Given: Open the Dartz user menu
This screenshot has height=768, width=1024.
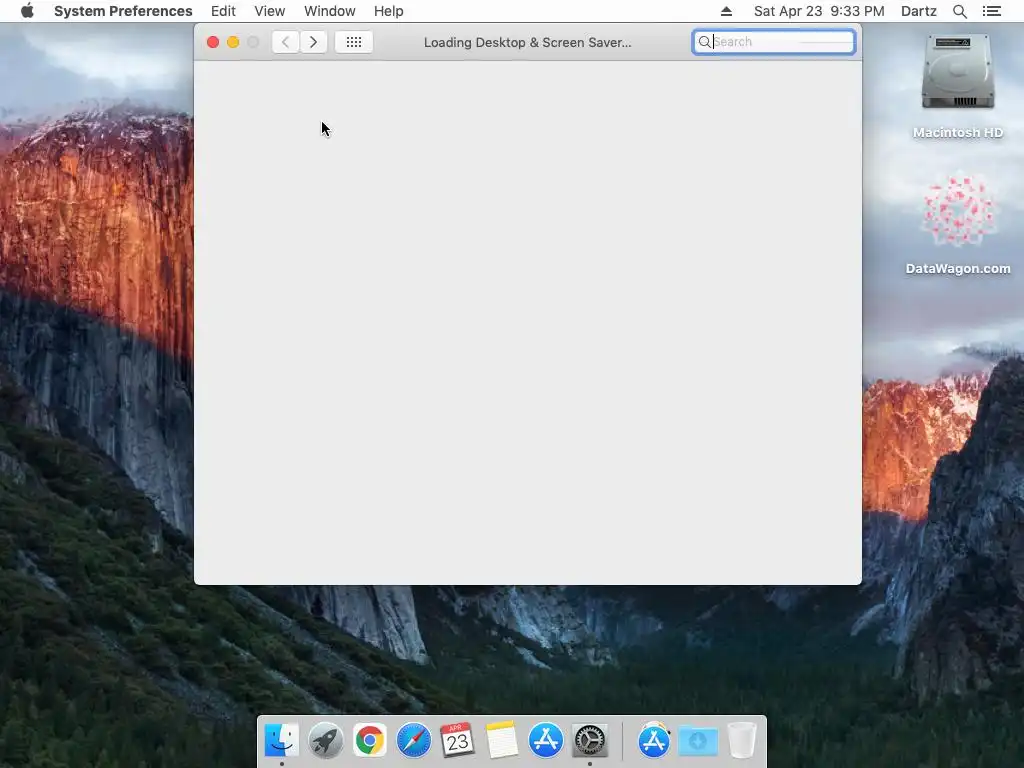Looking at the screenshot, I should (918, 11).
